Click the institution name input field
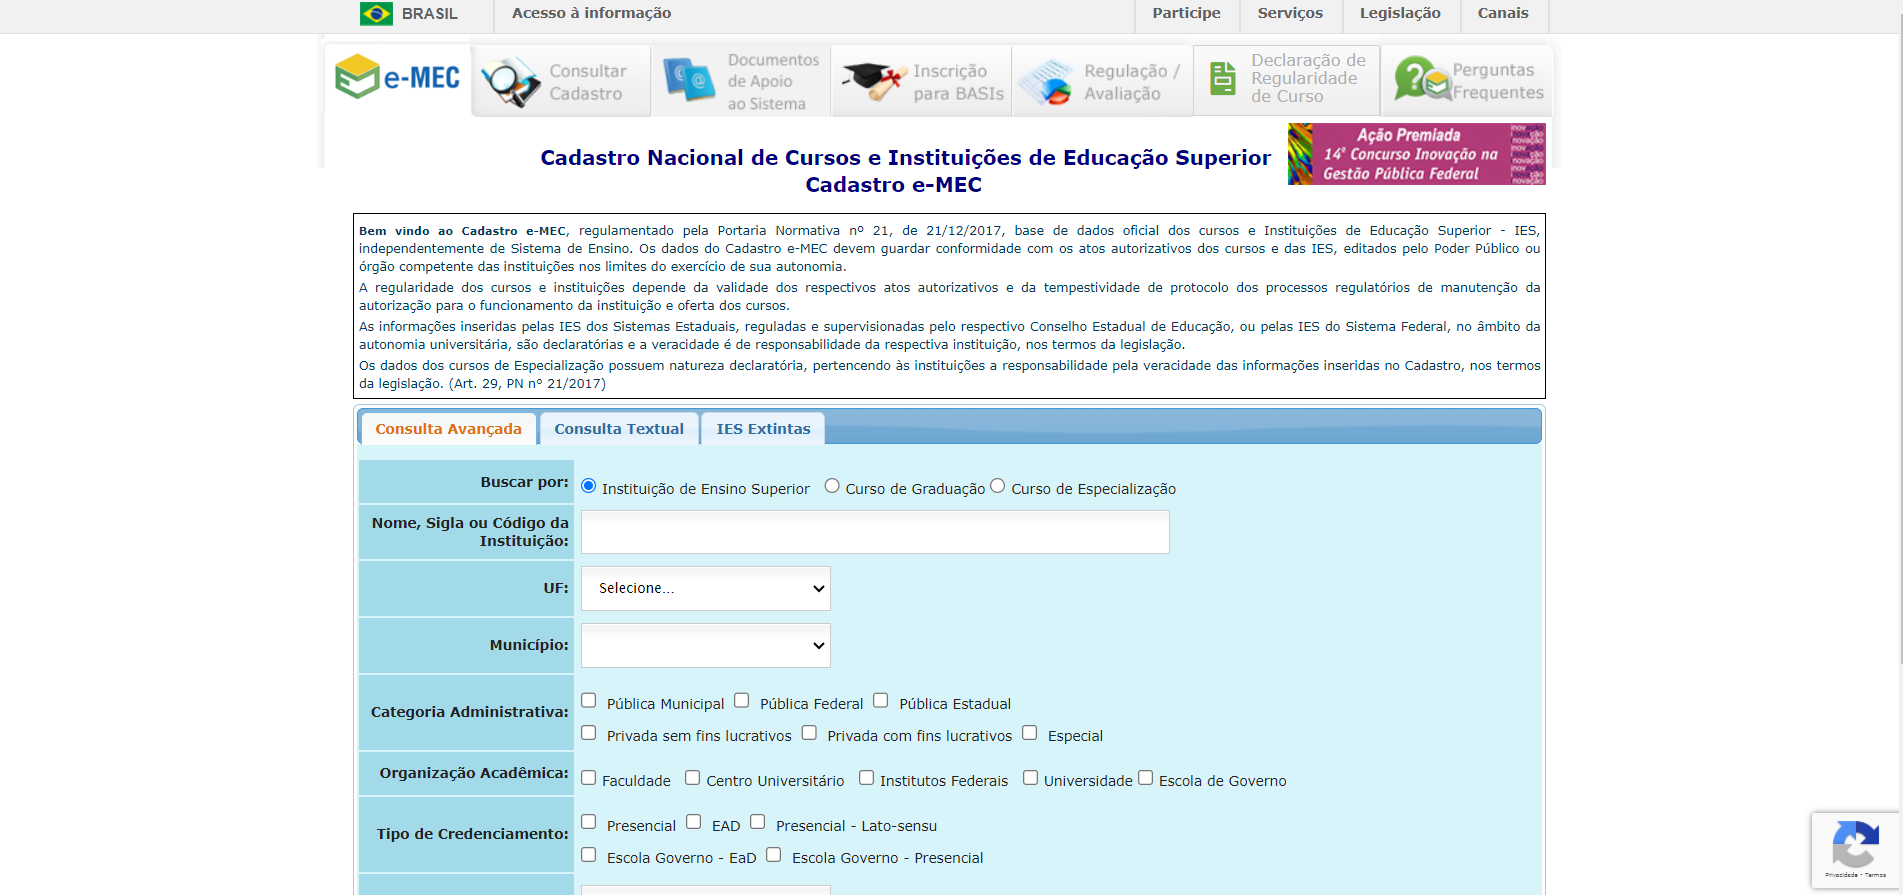The image size is (1903, 895). click(875, 532)
